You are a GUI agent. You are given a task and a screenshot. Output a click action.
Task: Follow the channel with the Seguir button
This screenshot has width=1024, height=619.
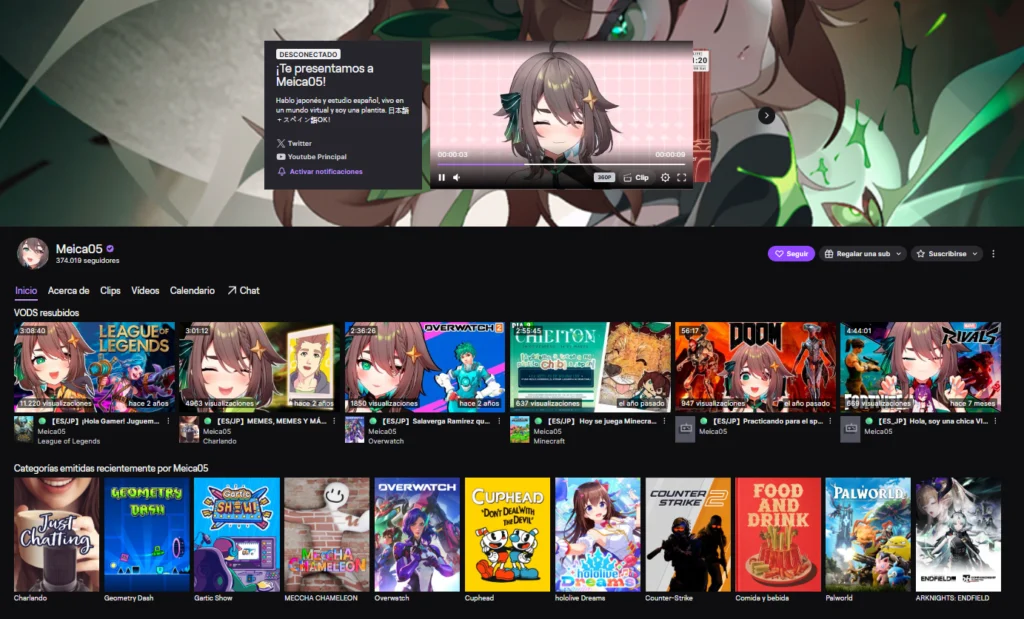(x=791, y=253)
